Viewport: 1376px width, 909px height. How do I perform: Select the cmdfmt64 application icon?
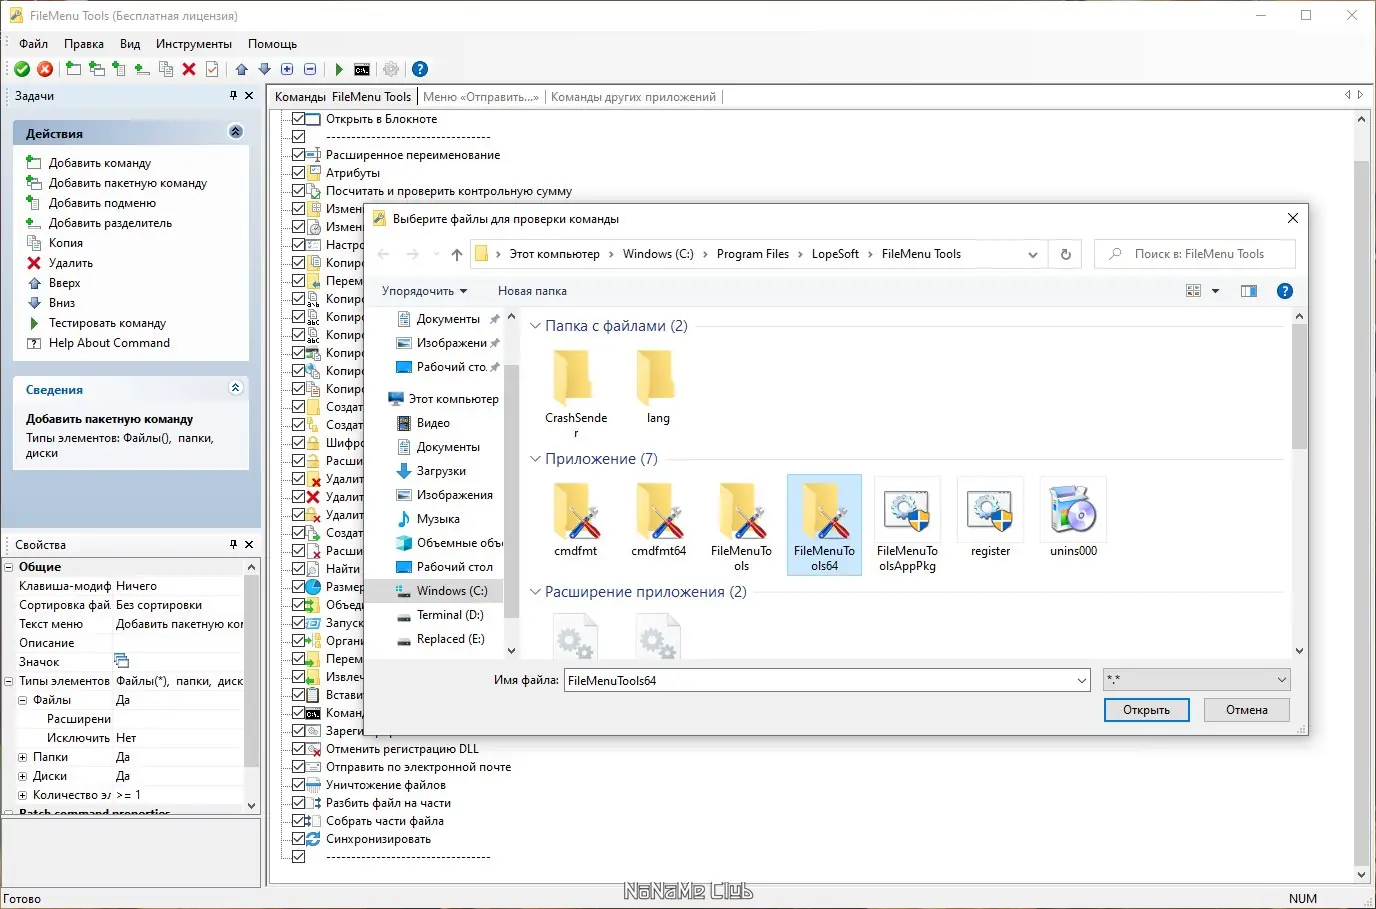click(659, 518)
